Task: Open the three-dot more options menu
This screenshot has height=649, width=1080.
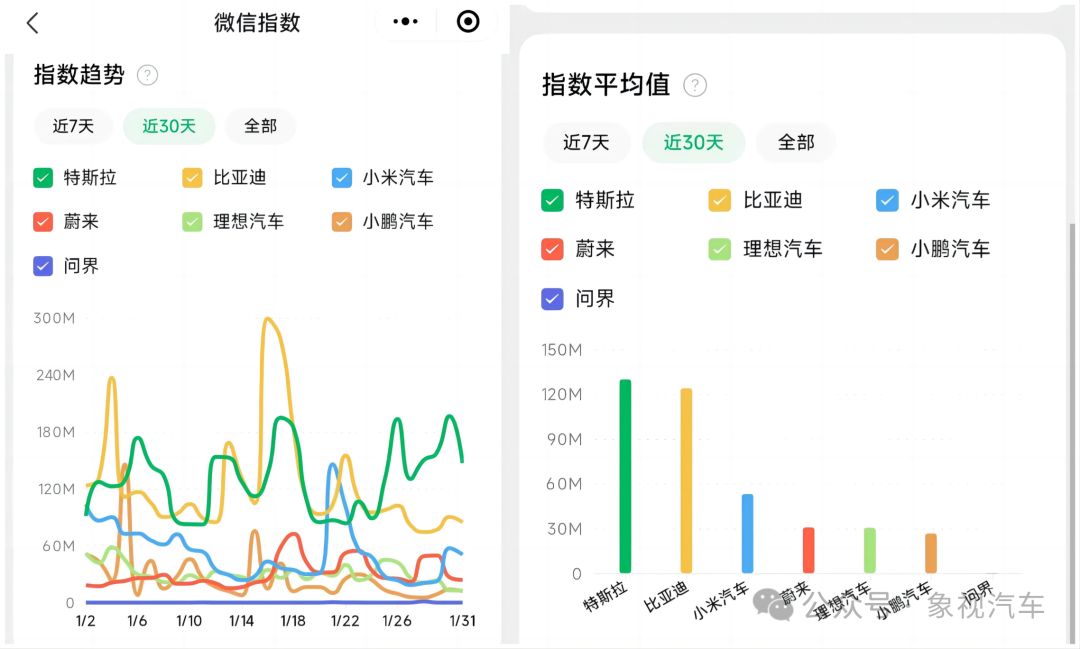Action: pyautogui.click(x=404, y=20)
